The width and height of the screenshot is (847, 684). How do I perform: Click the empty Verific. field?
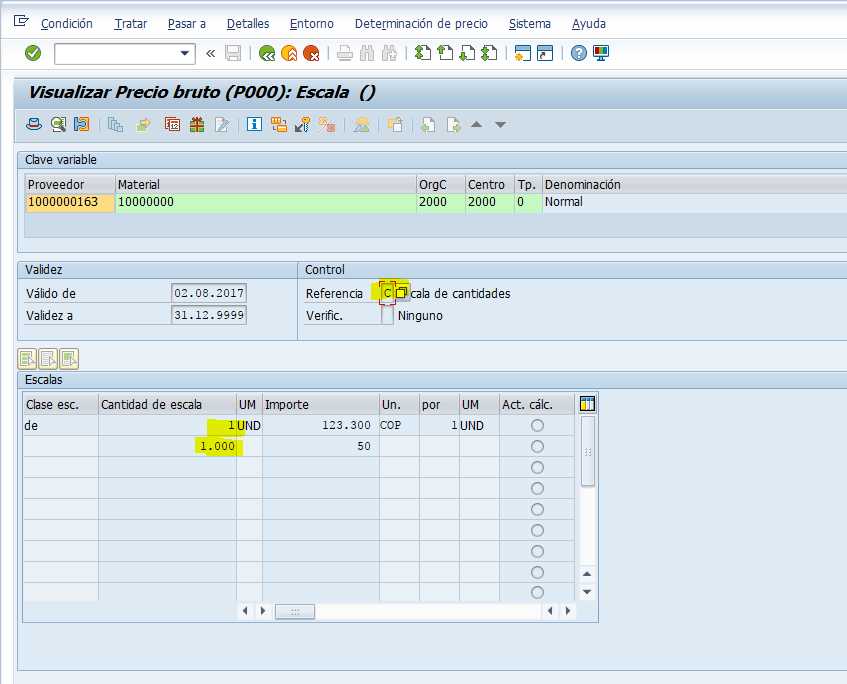point(387,316)
